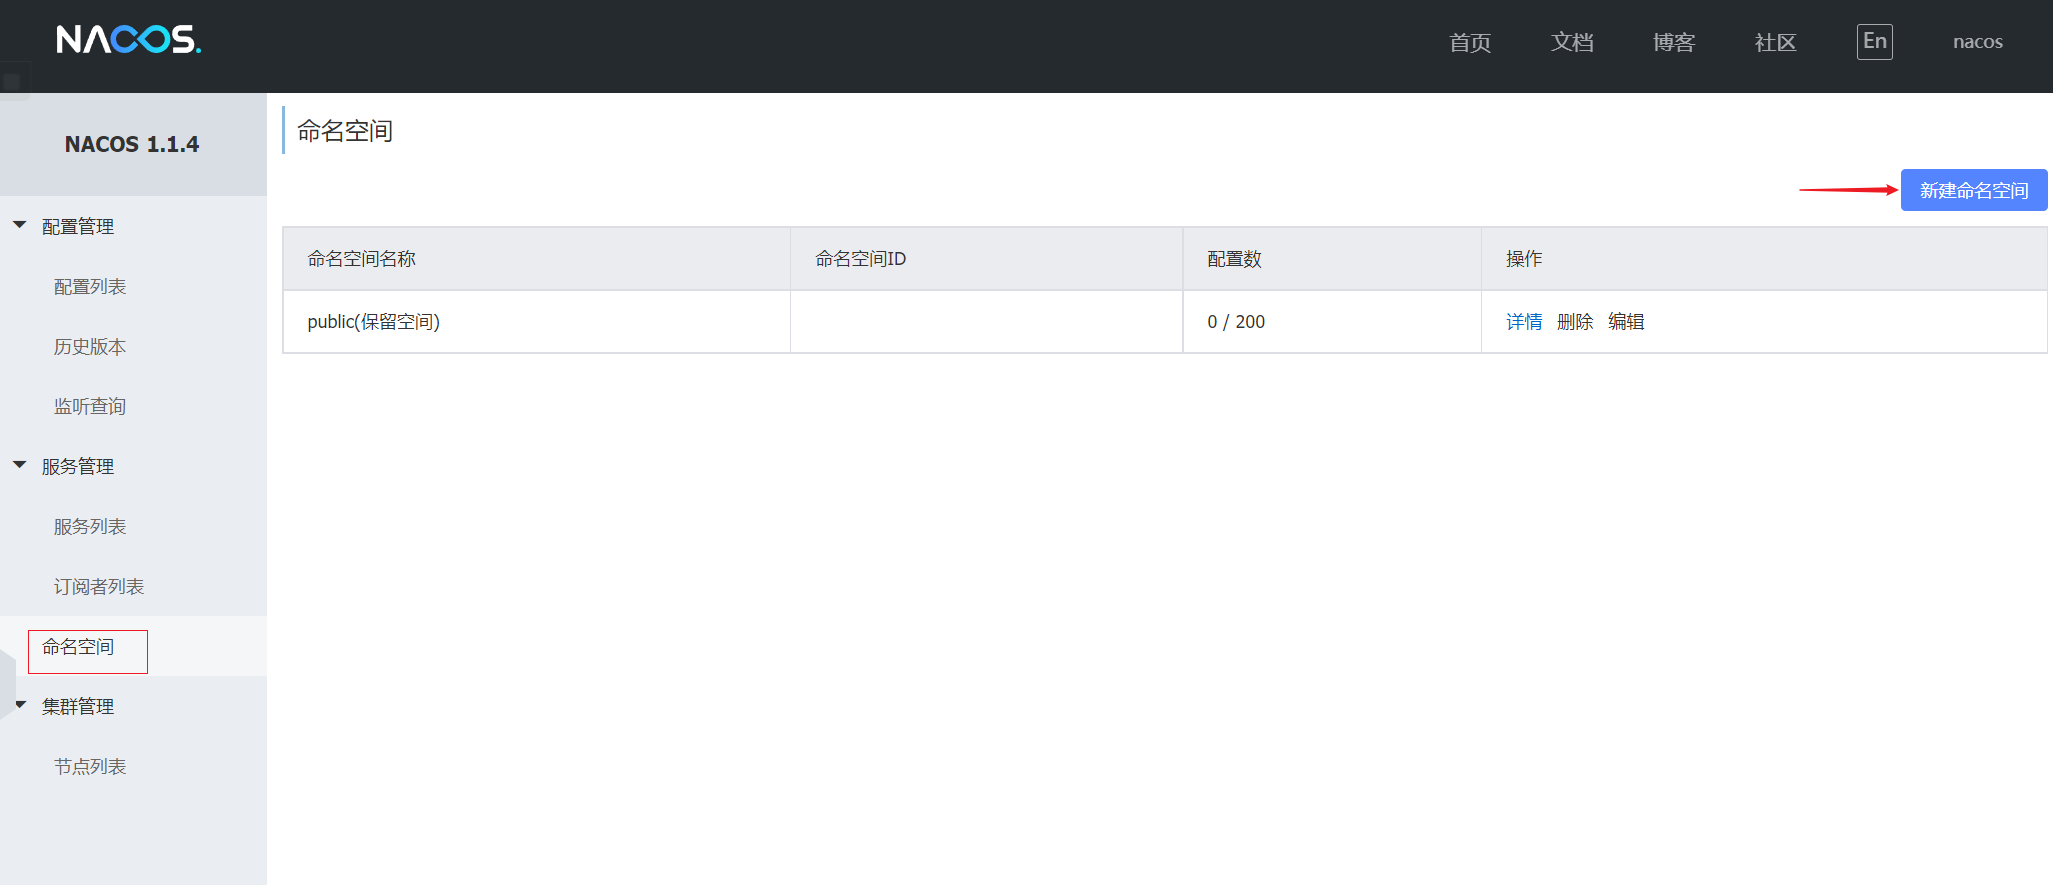
Task: Click 编辑 in the public namespace row
Action: [1626, 322]
